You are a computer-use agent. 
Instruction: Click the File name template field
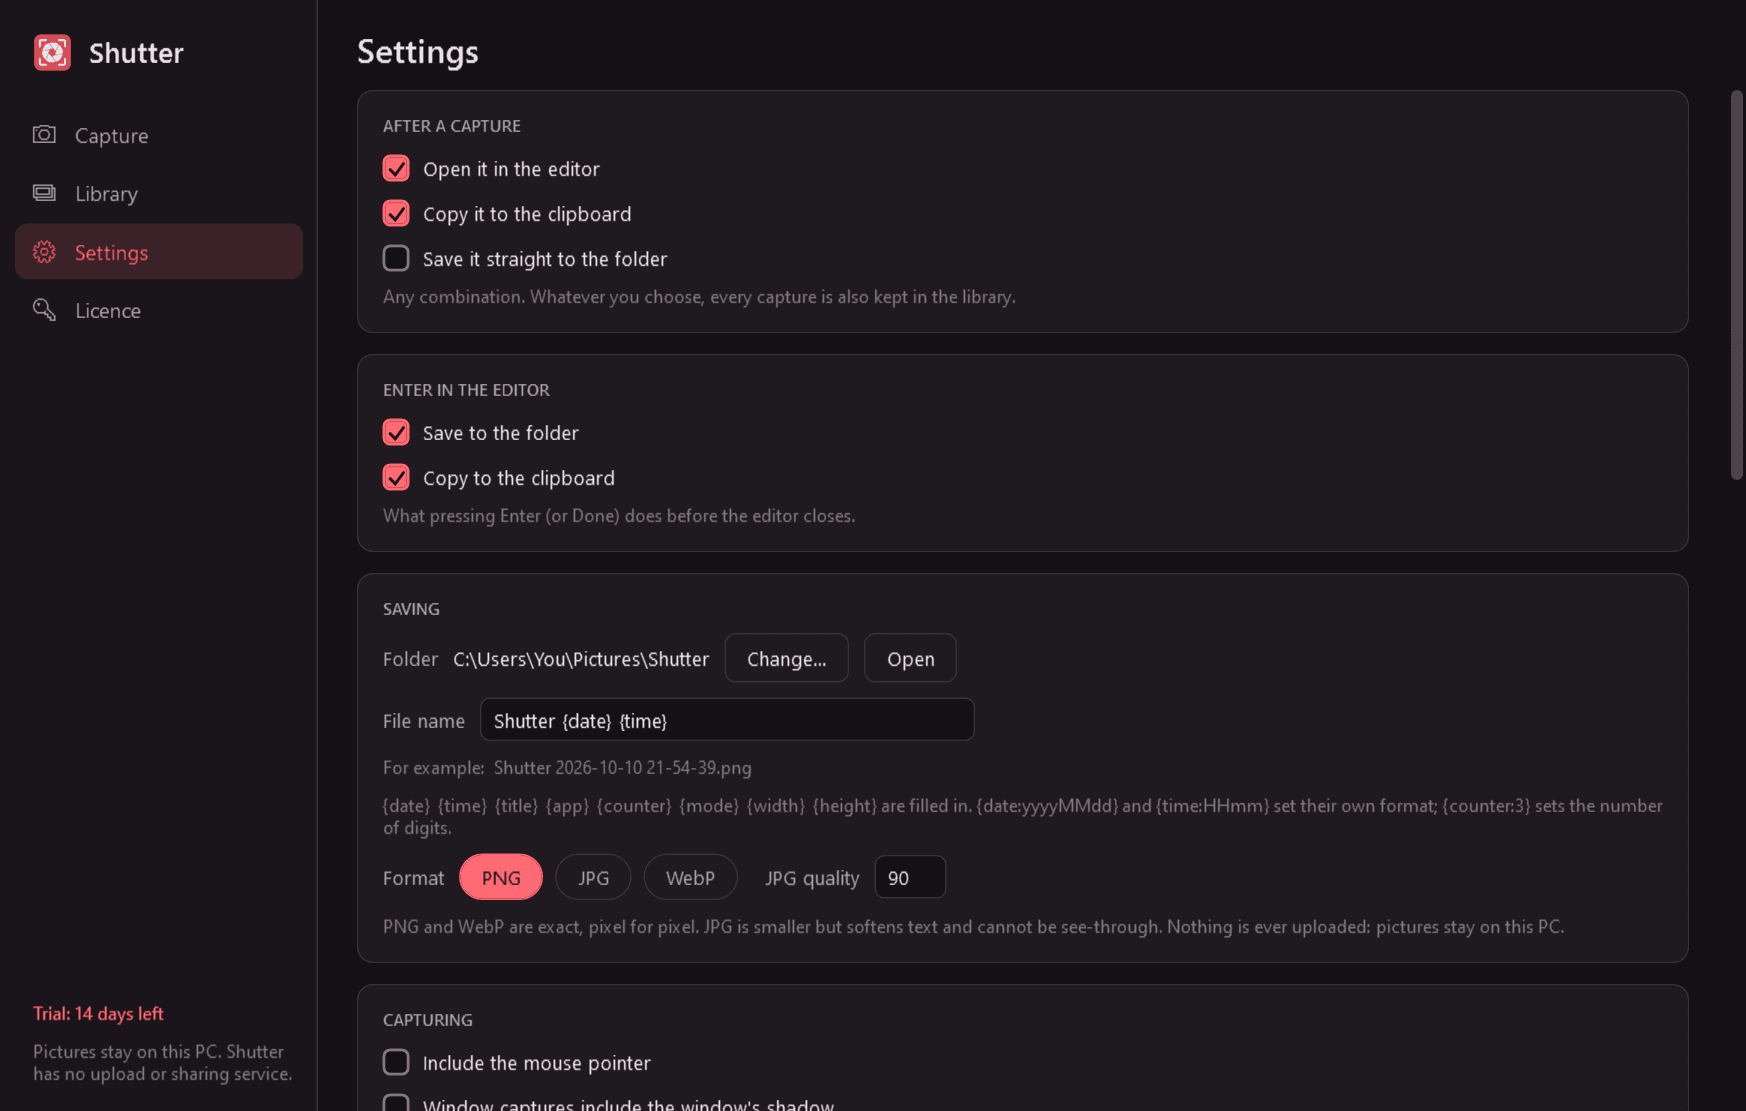pyautogui.click(x=727, y=720)
